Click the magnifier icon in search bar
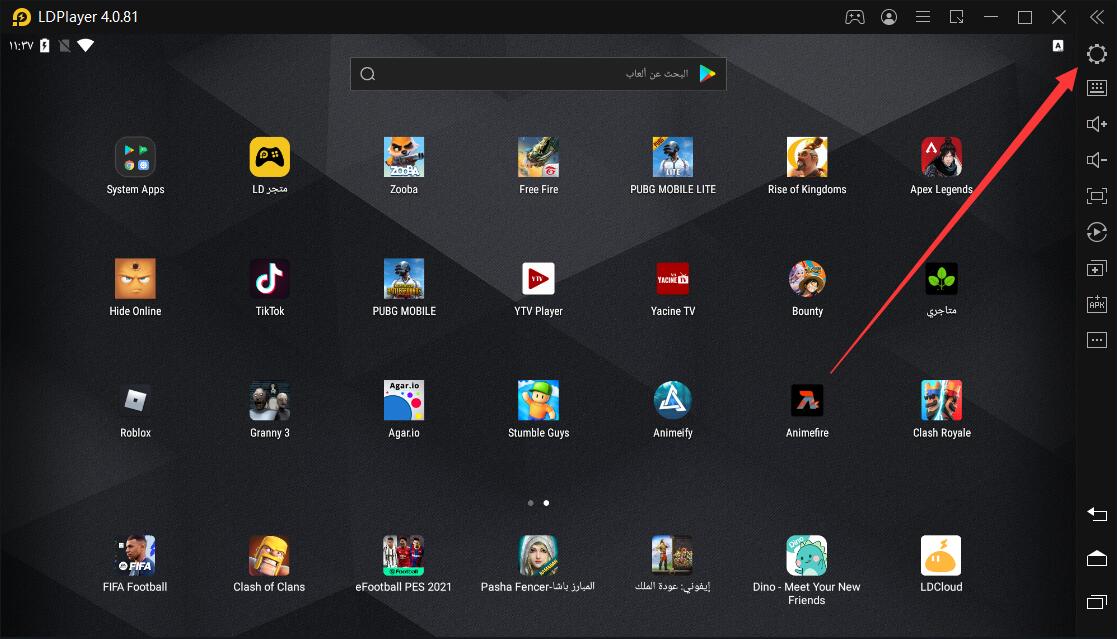The height and width of the screenshot is (639, 1117). 368,74
